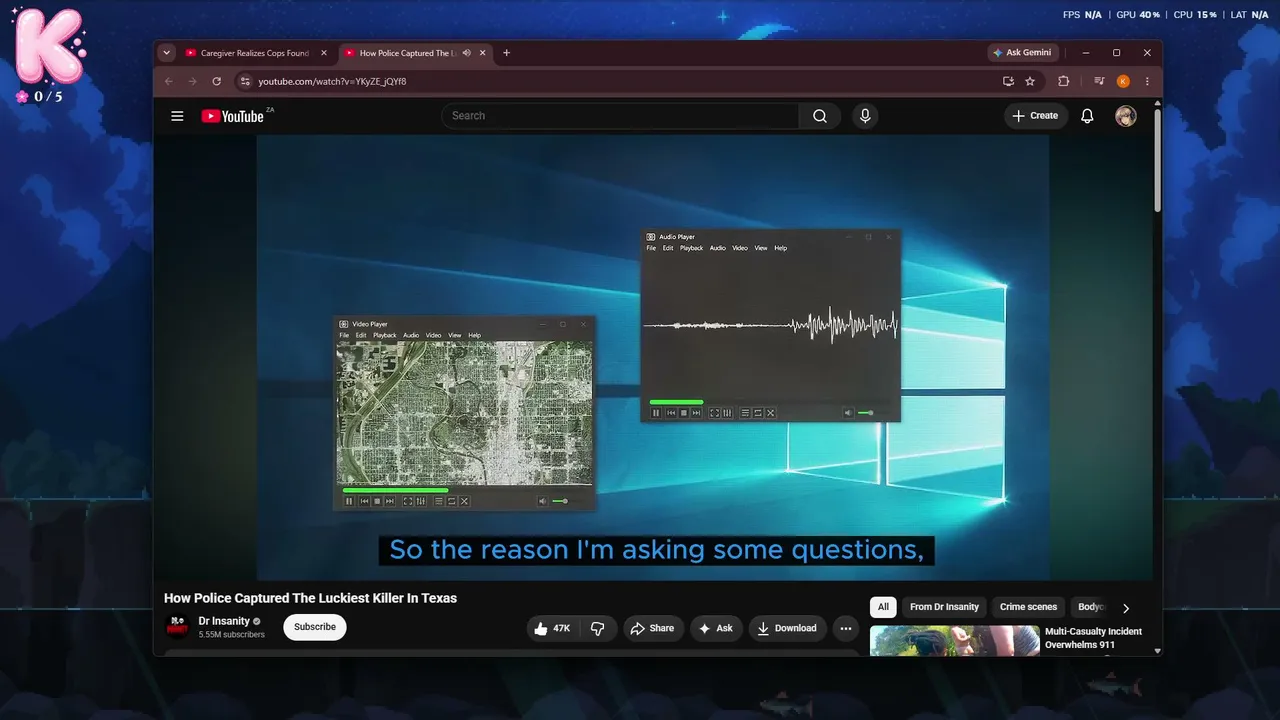Go forward in browser history
This screenshot has height=720, width=1280.
pos(192,81)
